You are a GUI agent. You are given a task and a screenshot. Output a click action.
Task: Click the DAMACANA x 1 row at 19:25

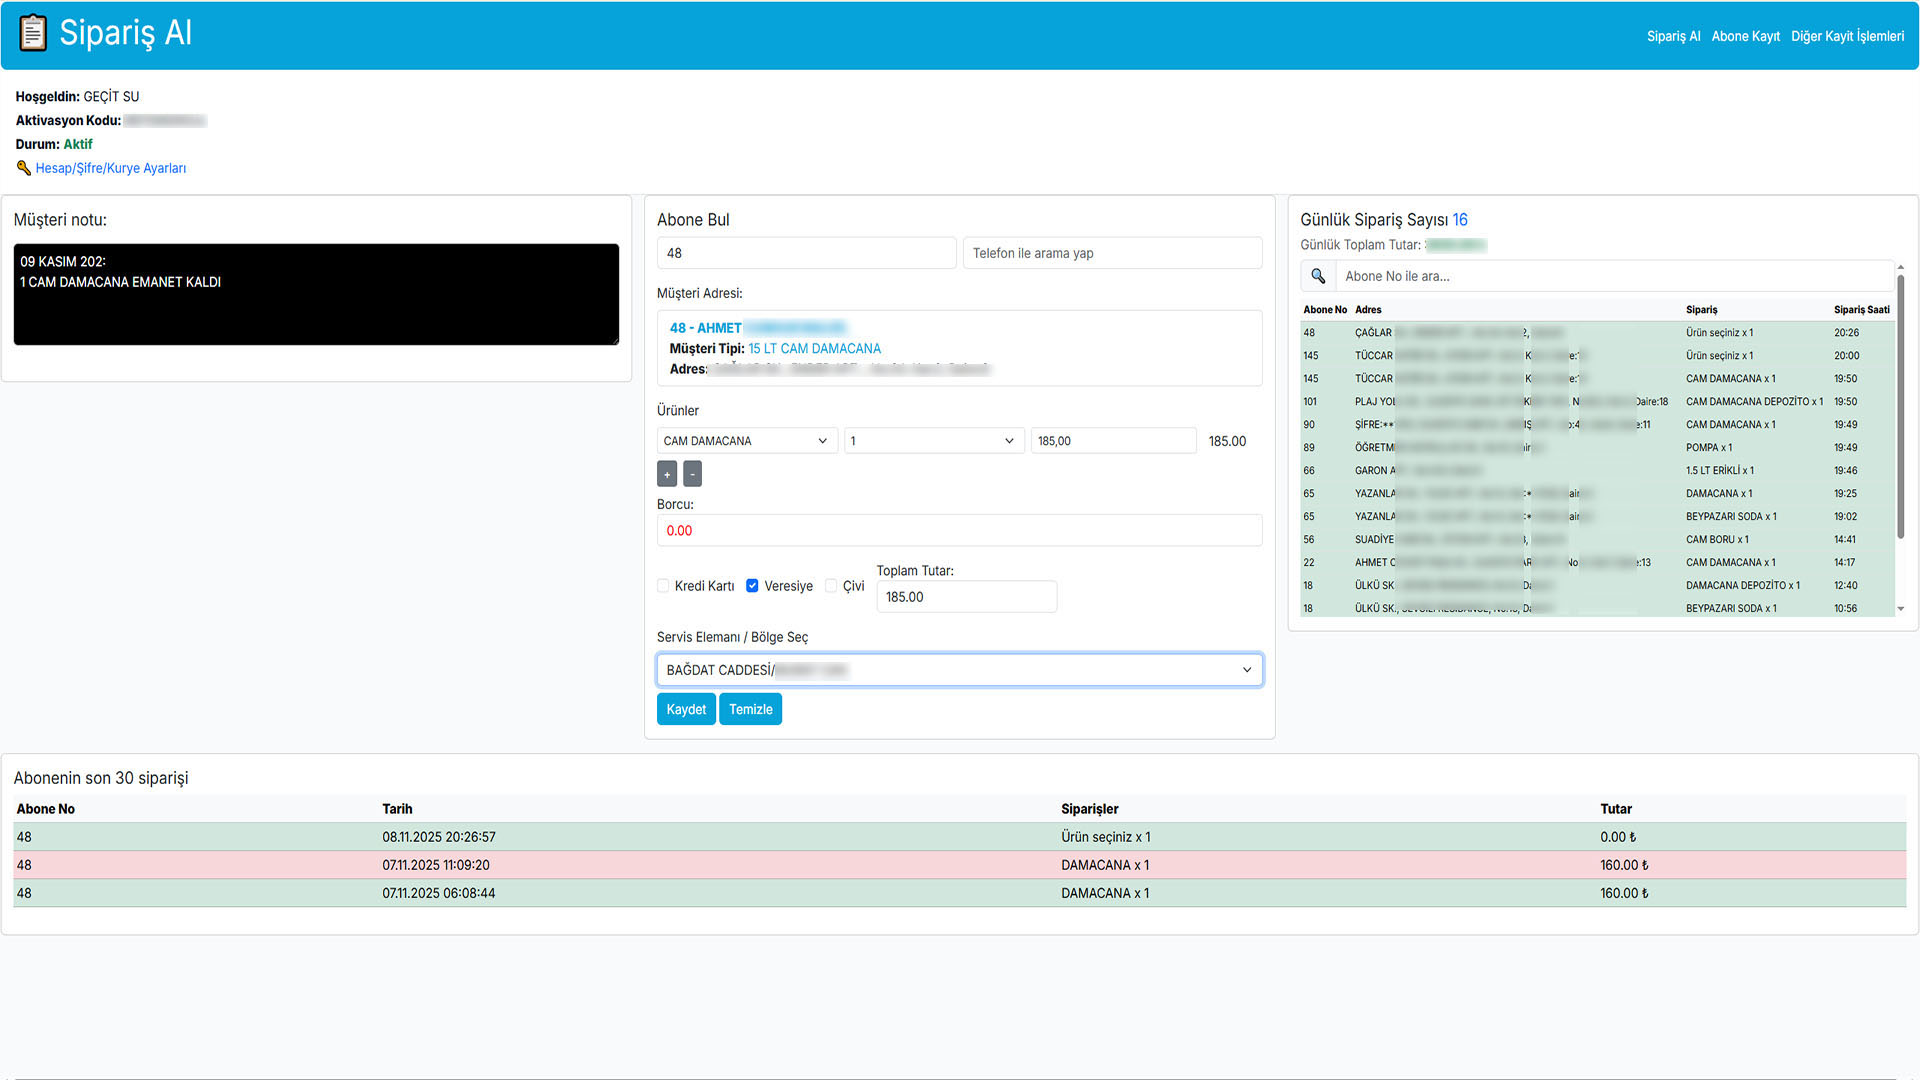click(x=1597, y=494)
